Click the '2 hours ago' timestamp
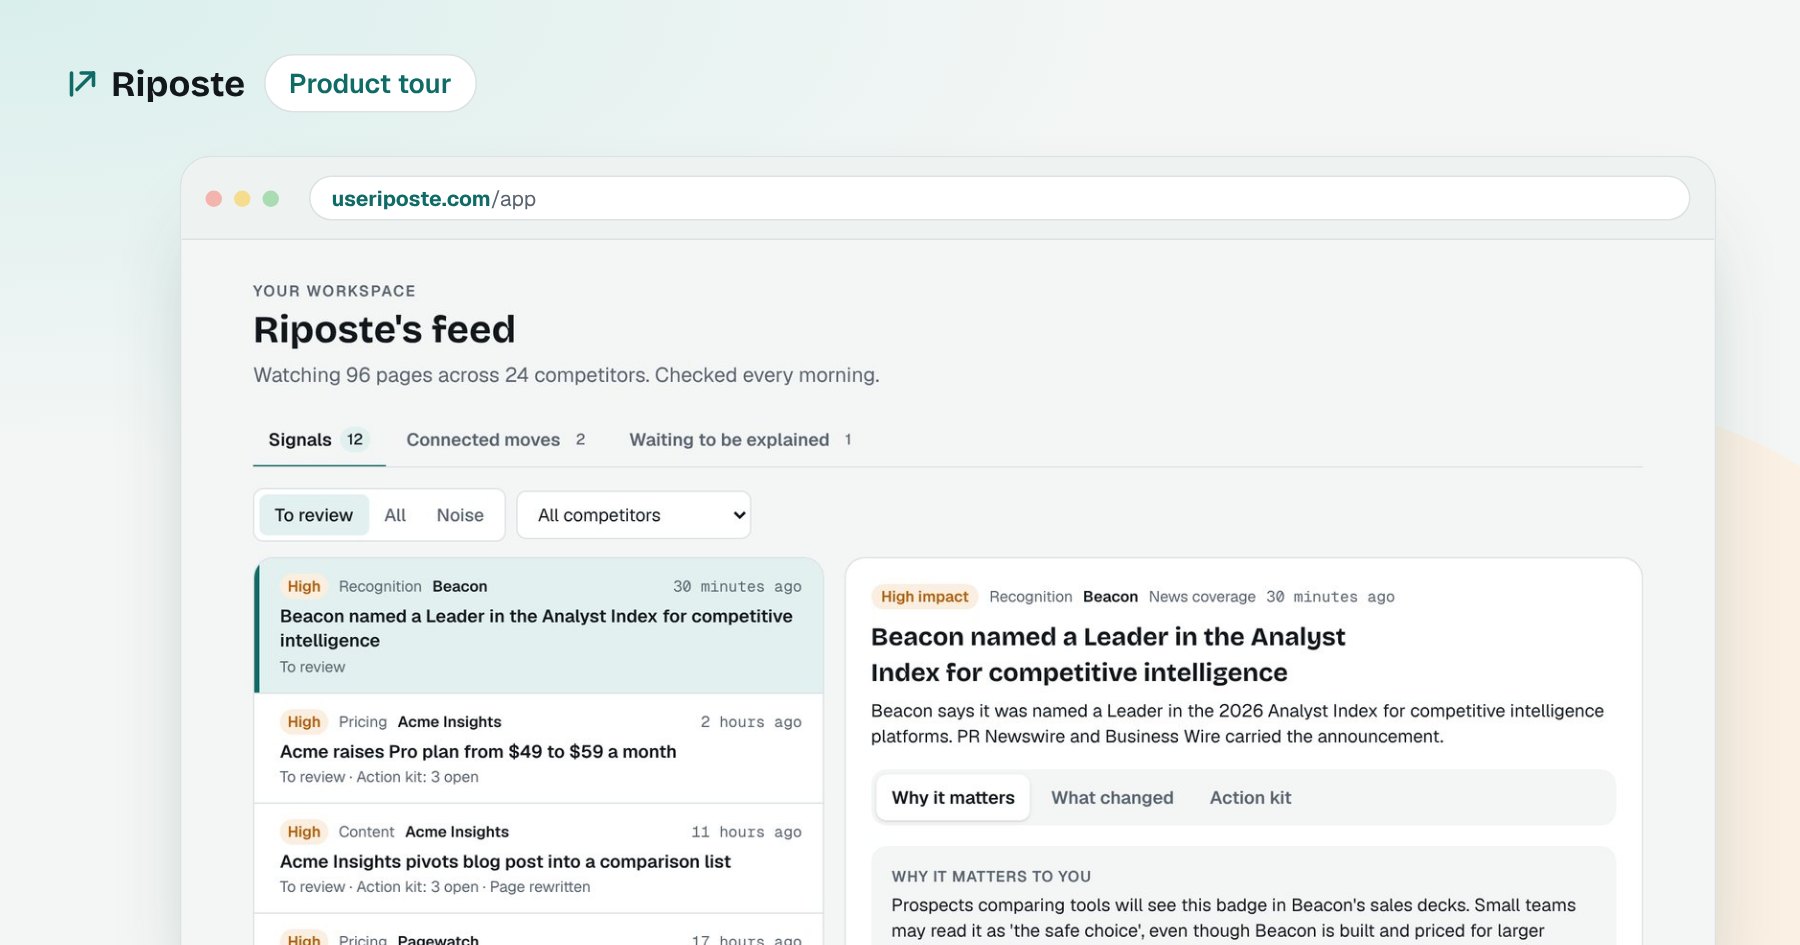The width and height of the screenshot is (1800, 945). (751, 722)
